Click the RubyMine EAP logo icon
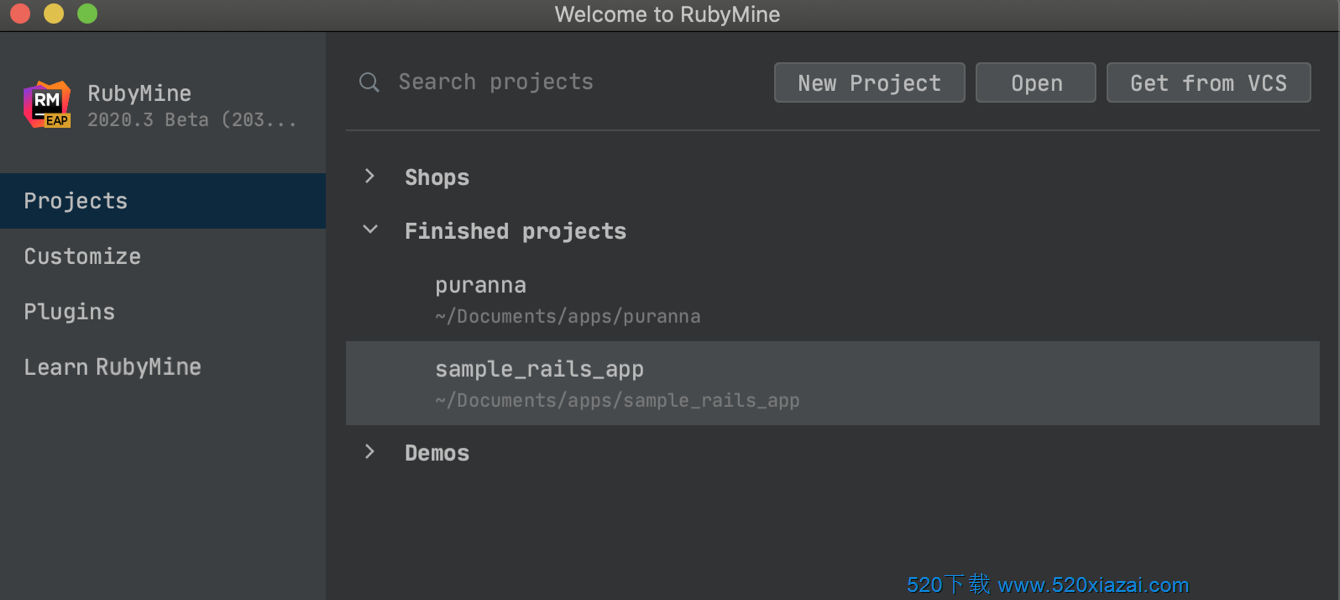Screen dimensions: 1340x600 point(47,105)
